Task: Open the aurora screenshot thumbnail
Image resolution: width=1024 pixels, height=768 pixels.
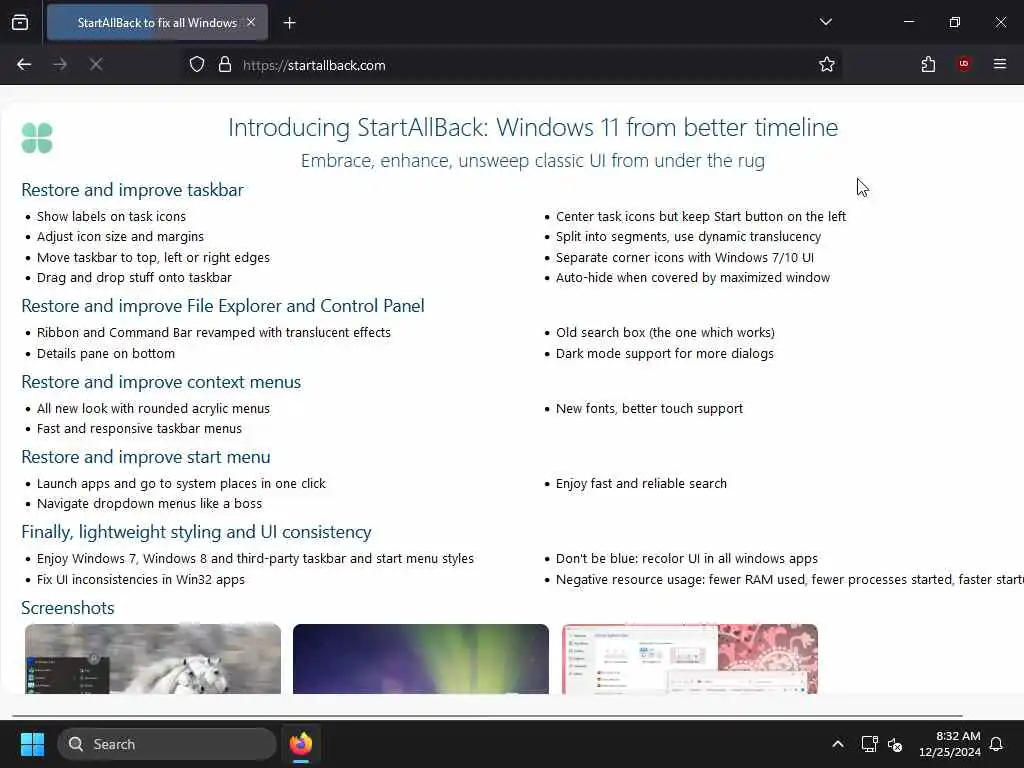Action: [421, 658]
